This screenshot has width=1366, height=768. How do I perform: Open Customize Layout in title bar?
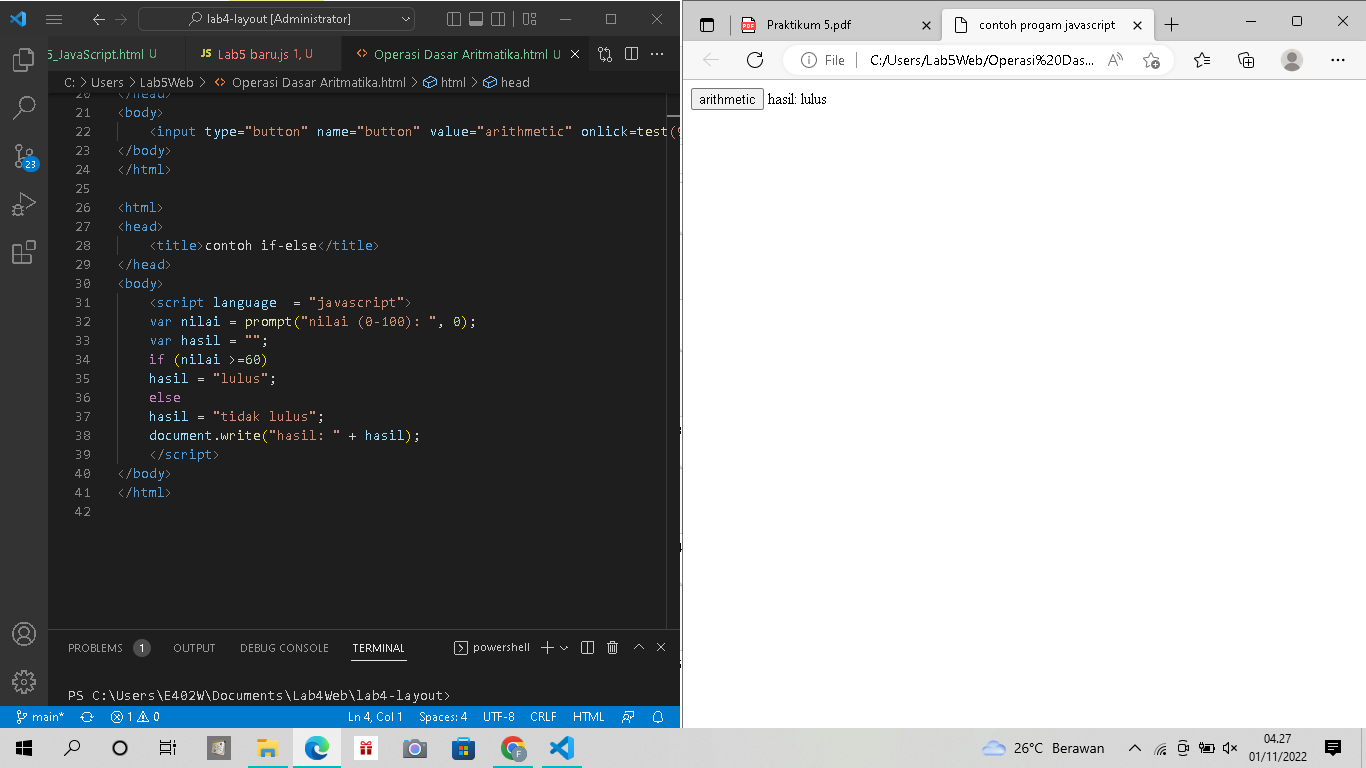pos(530,19)
